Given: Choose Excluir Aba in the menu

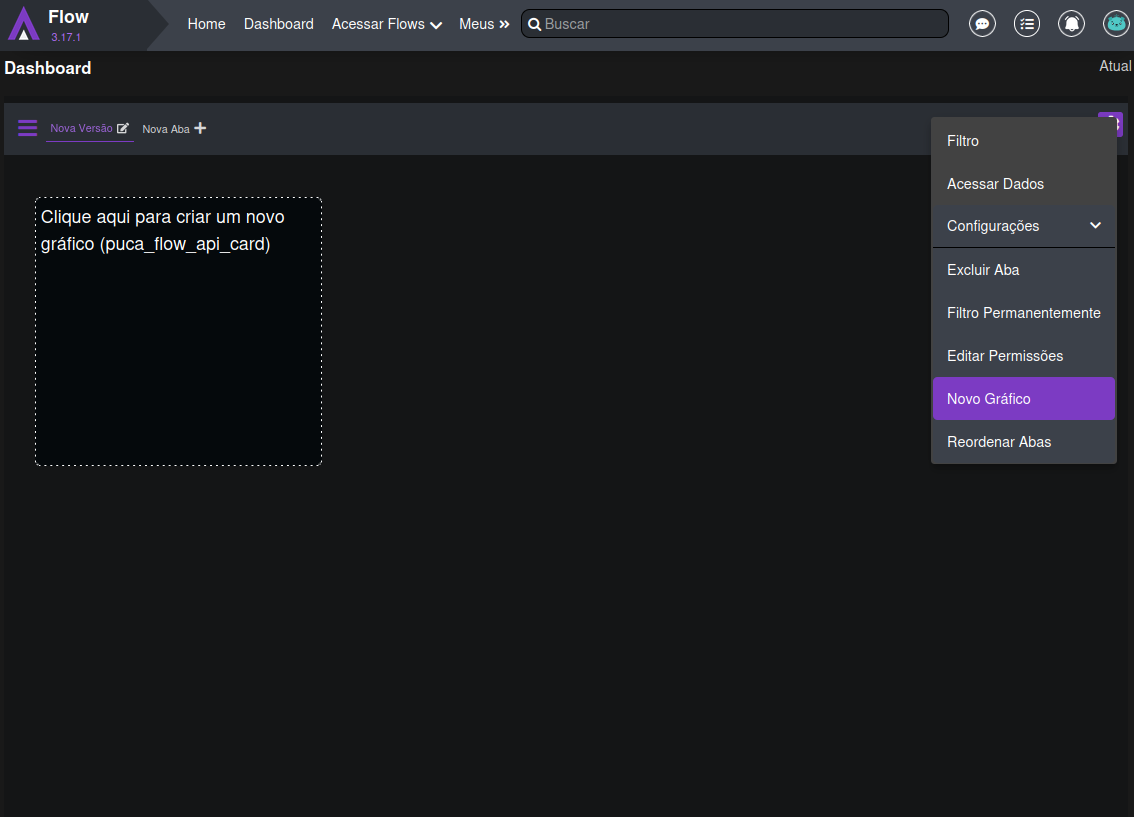Looking at the screenshot, I should pos(1023,270).
